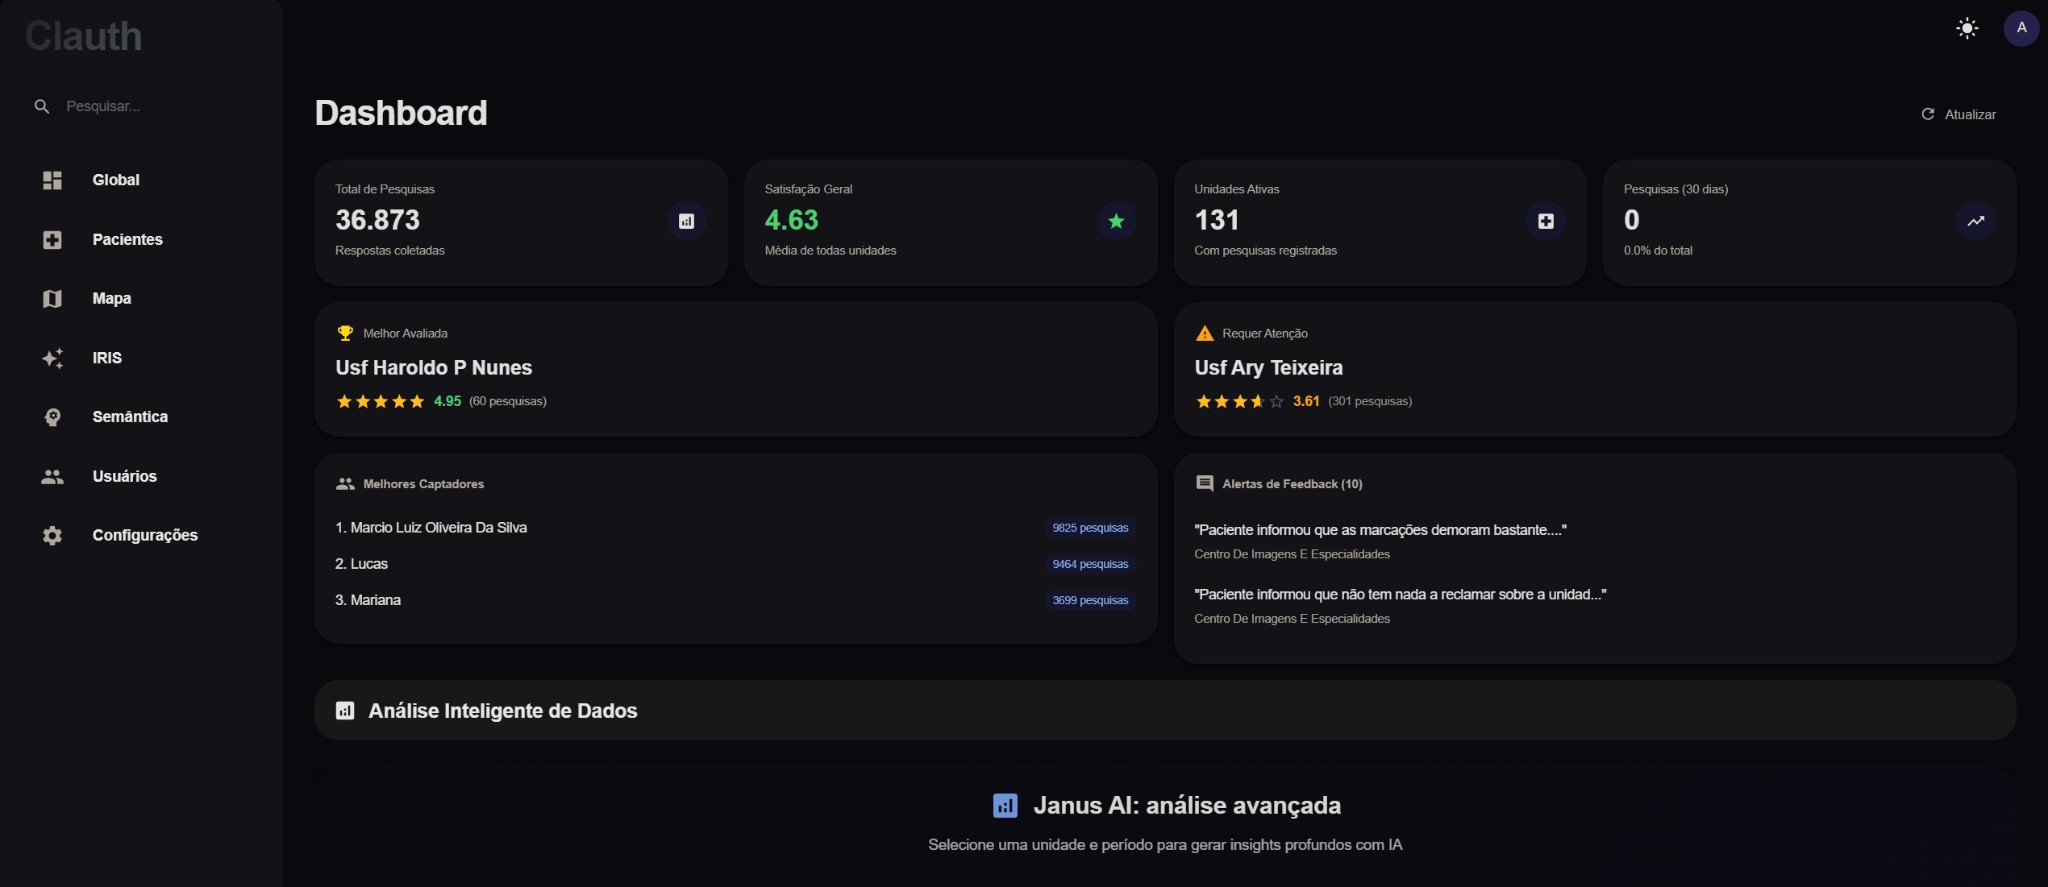Open the Mapa section icon
Image resolution: width=2048 pixels, height=887 pixels.
pyautogui.click(x=52, y=298)
